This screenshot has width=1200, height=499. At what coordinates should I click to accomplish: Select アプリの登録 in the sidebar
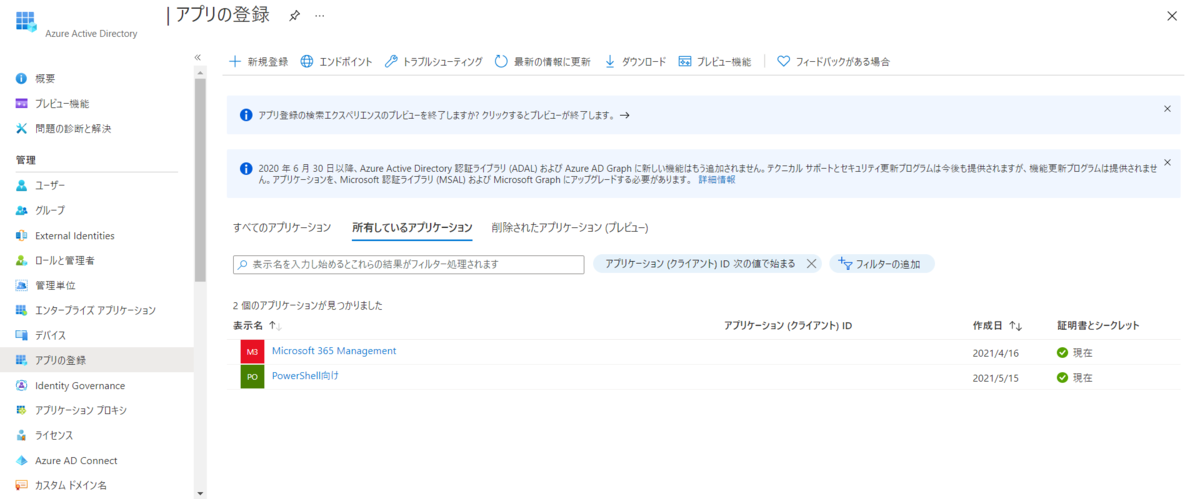(96, 360)
